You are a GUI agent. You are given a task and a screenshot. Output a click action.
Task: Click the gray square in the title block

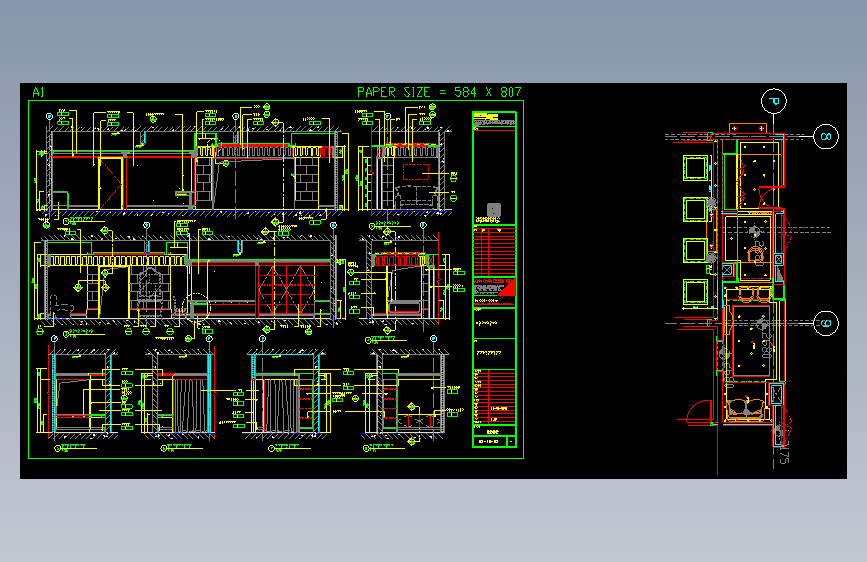(x=494, y=210)
